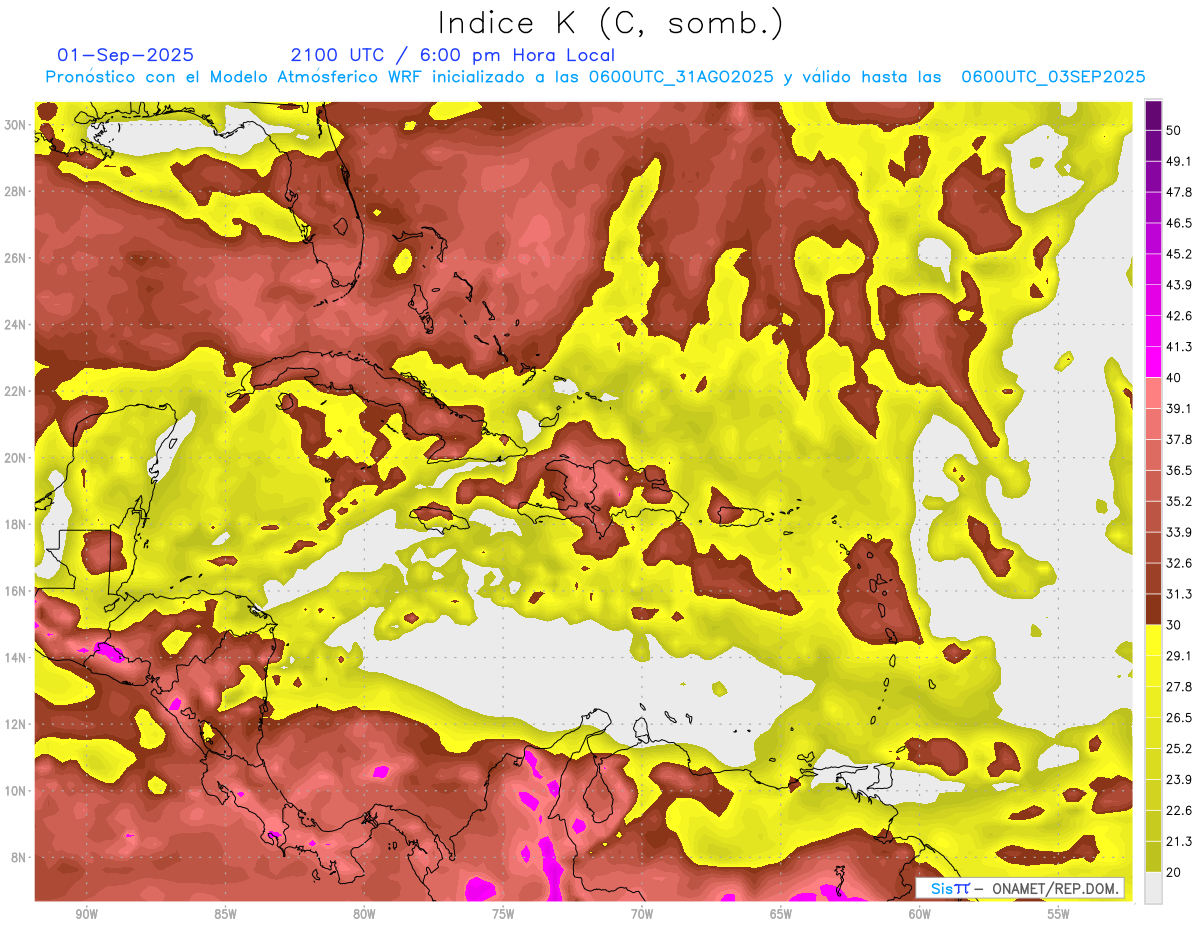Click the '8N' latitude label
Image resolution: width=1200 pixels, height=927 pixels.
coord(19,857)
